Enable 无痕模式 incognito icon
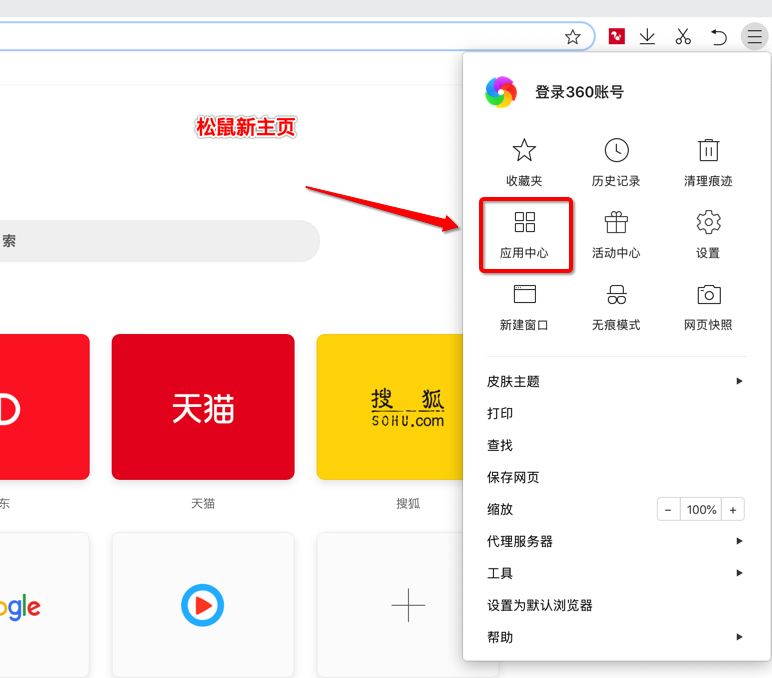The image size is (772, 678). pos(616,294)
